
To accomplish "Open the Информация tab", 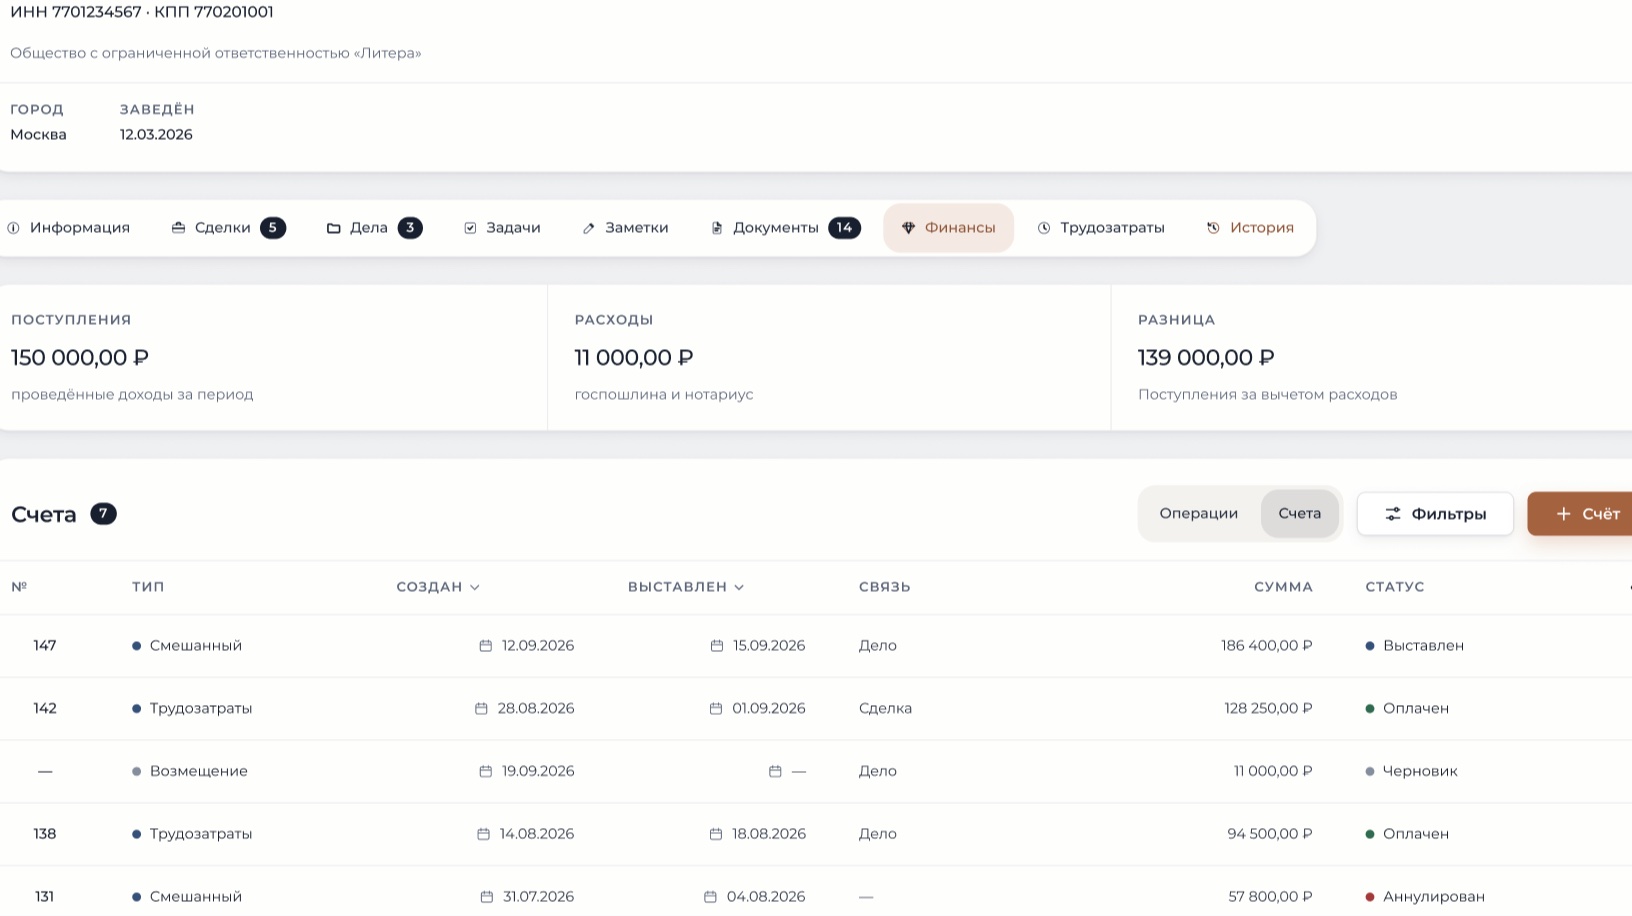I will tap(69, 228).
